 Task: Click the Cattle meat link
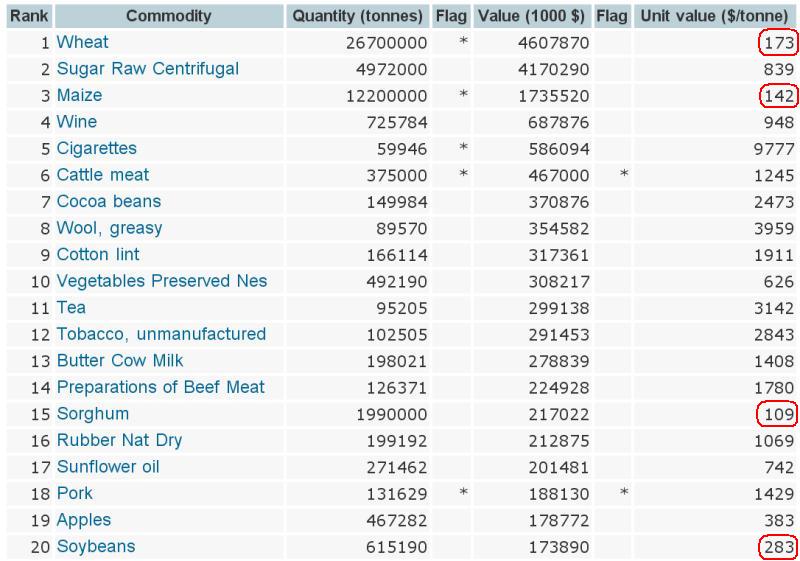coord(102,175)
